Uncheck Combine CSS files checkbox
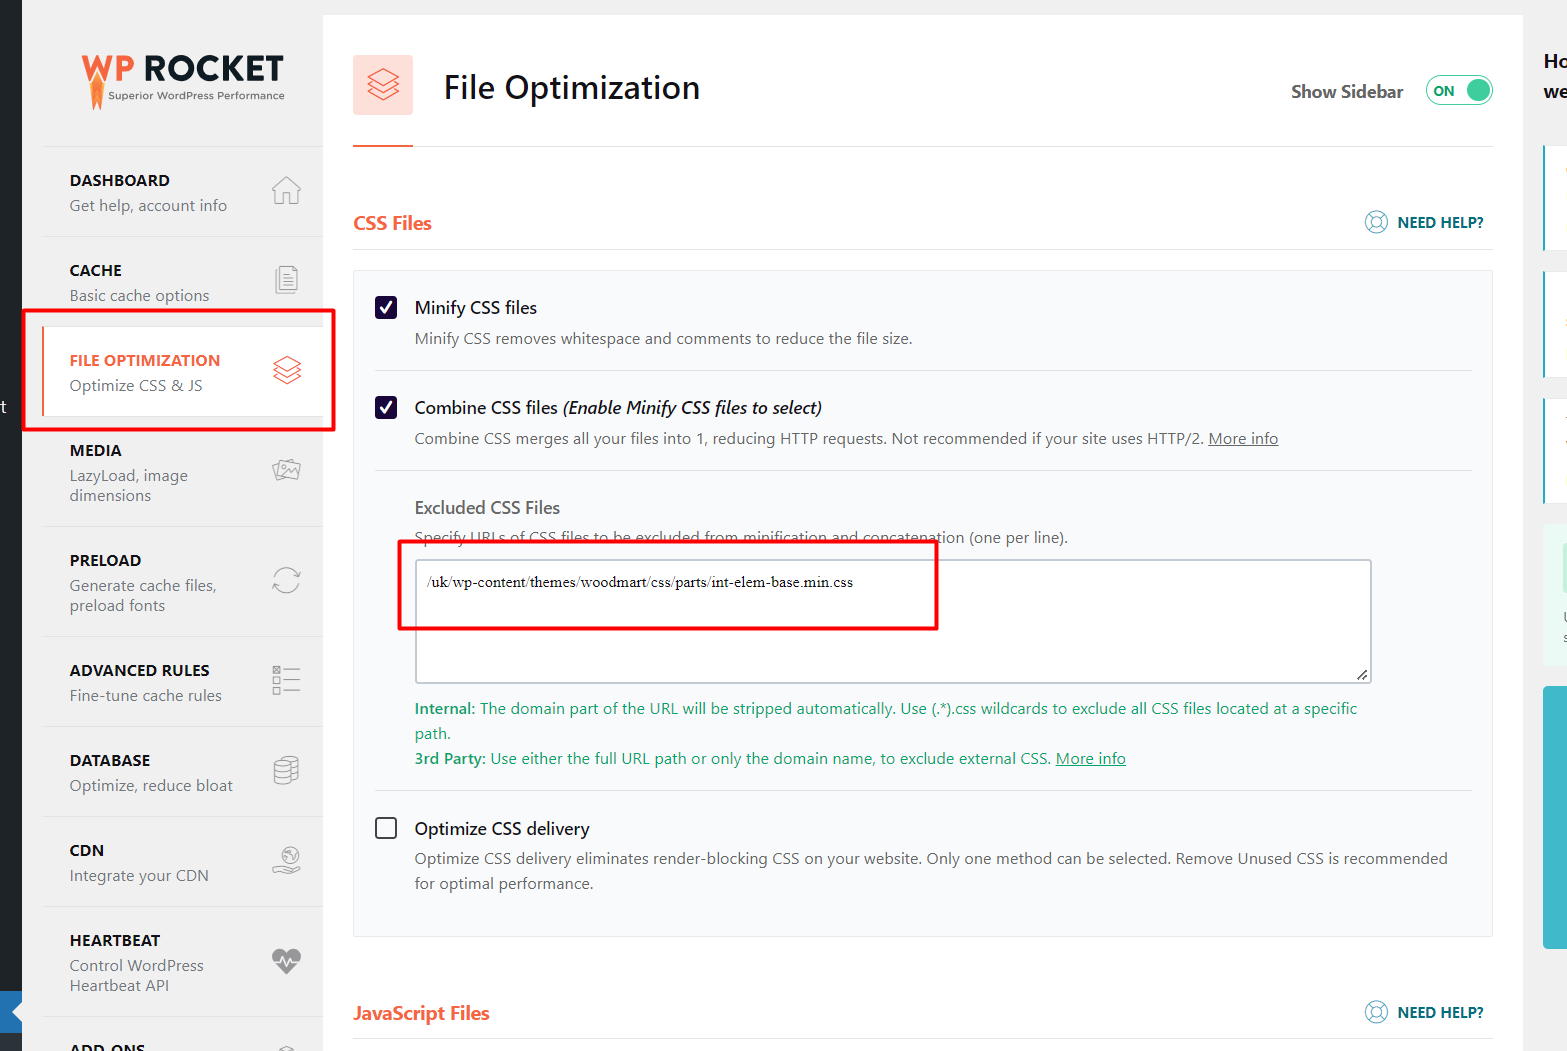The height and width of the screenshot is (1051, 1567). (386, 407)
